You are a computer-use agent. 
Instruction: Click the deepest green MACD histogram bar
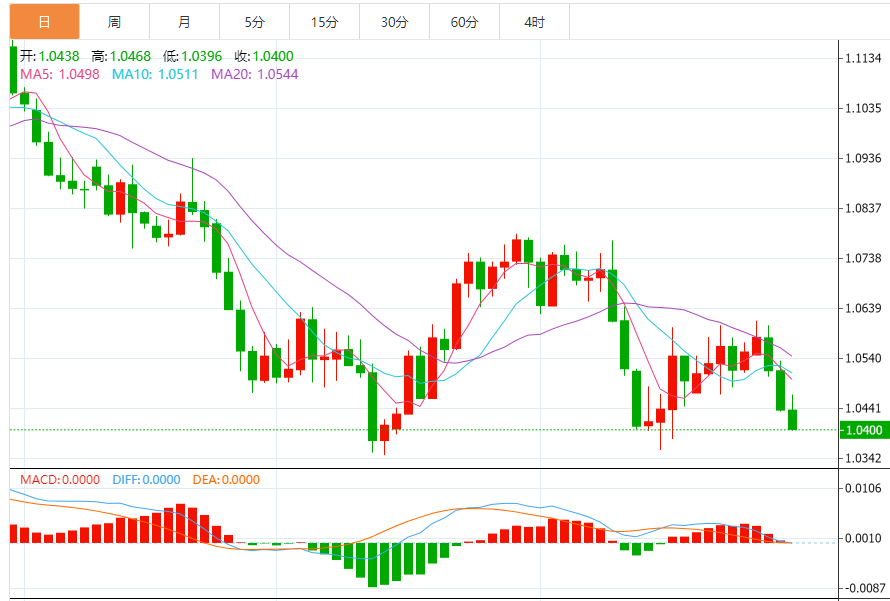point(372,565)
